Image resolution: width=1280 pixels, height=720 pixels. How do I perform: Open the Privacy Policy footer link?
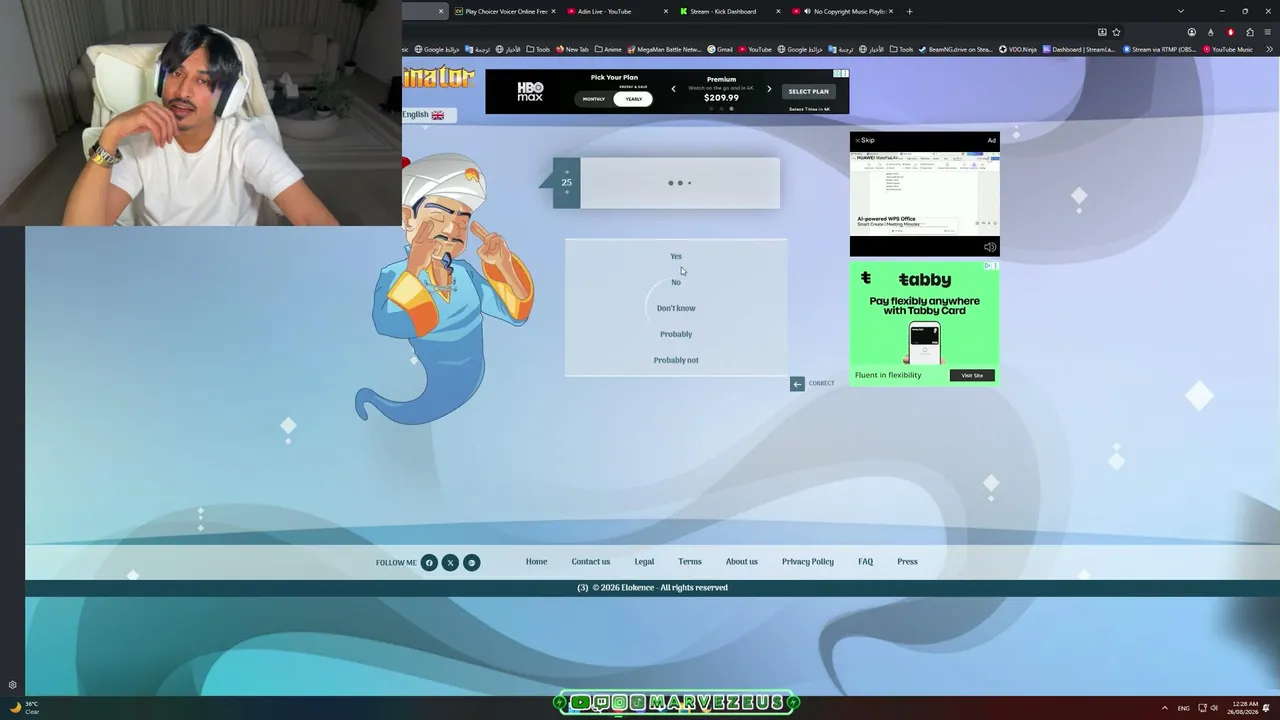click(808, 562)
